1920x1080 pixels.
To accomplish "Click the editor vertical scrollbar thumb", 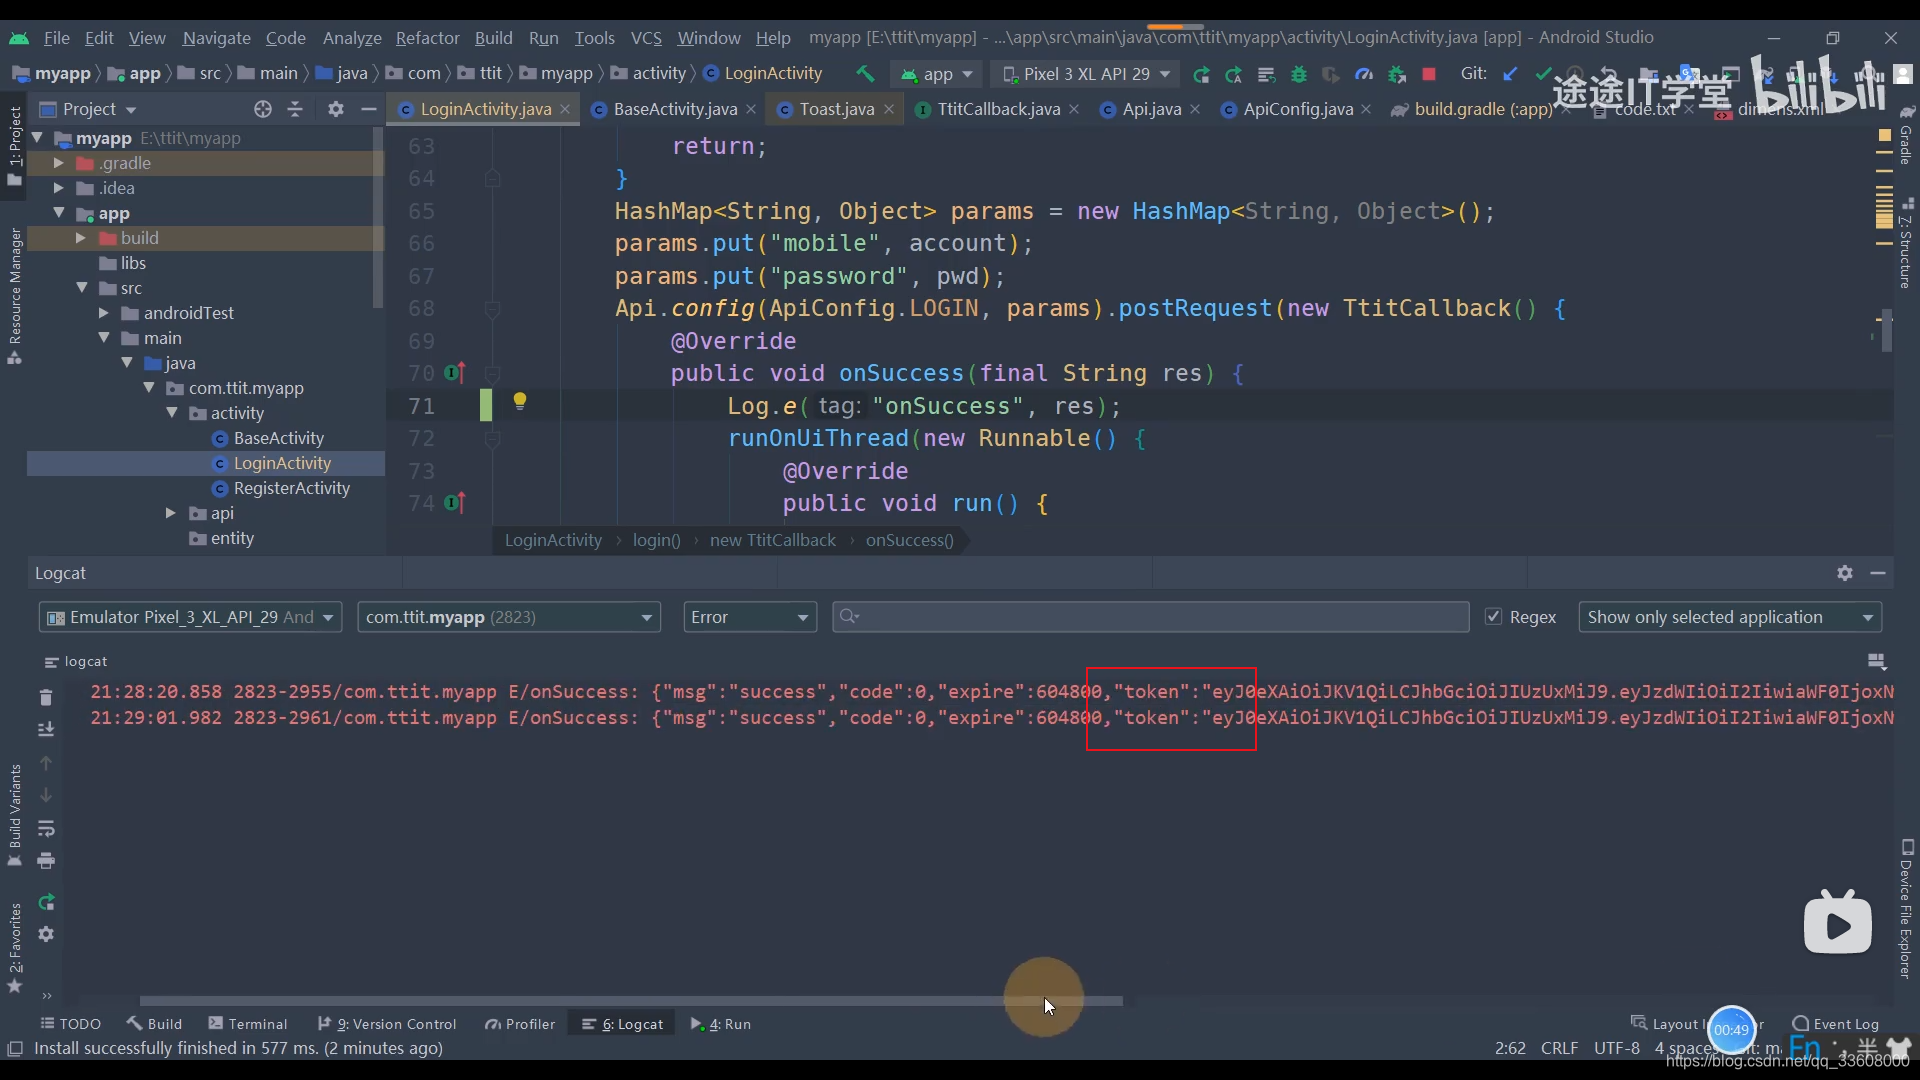I will (1886, 331).
